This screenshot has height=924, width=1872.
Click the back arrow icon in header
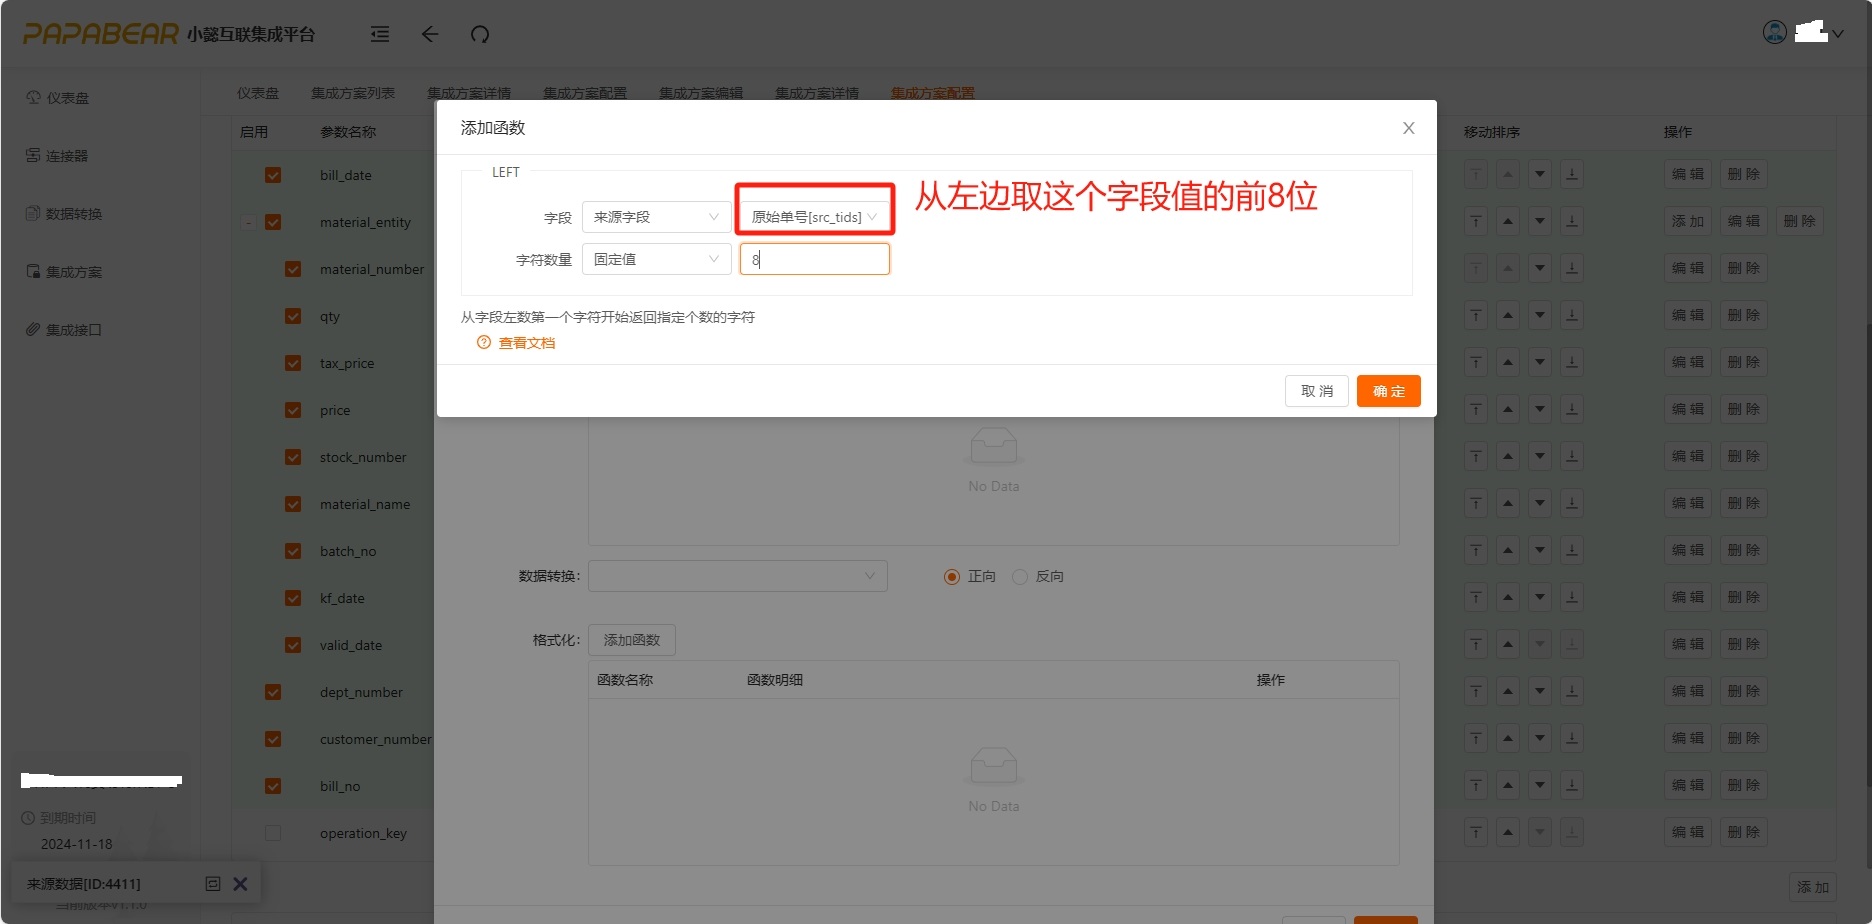[430, 34]
